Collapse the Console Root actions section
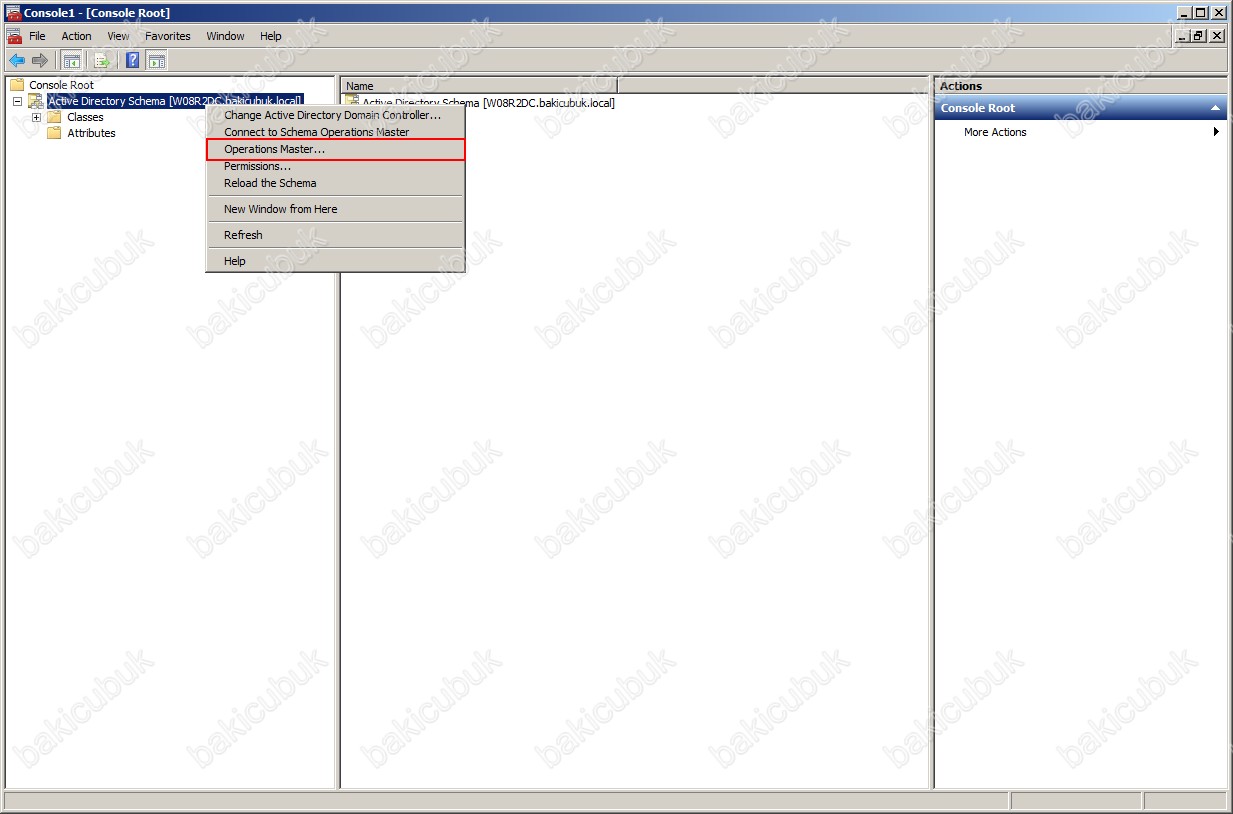 pos(1216,108)
